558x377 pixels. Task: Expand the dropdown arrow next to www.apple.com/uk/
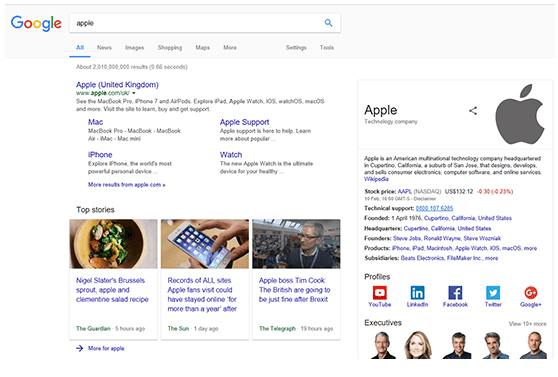[x=134, y=93]
